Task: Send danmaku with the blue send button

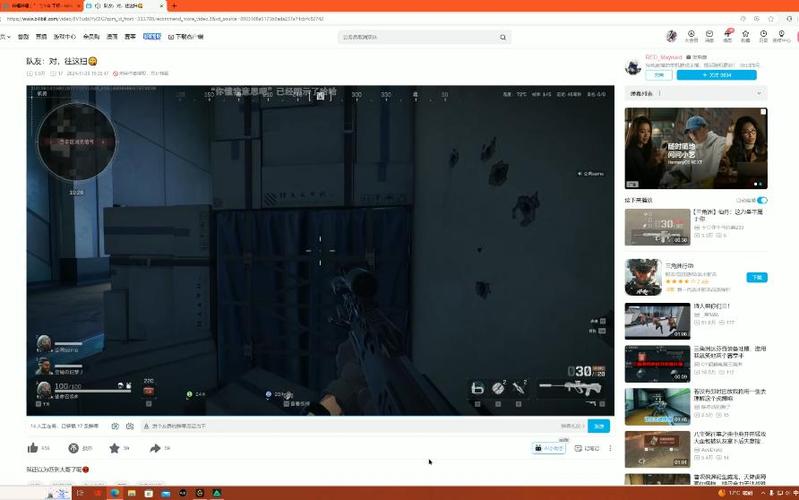Action: click(x=599, y=426)
